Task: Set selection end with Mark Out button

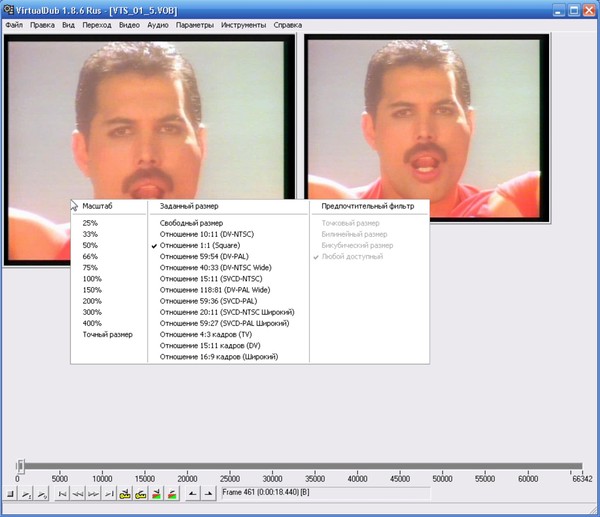Action: coord(208,494)
